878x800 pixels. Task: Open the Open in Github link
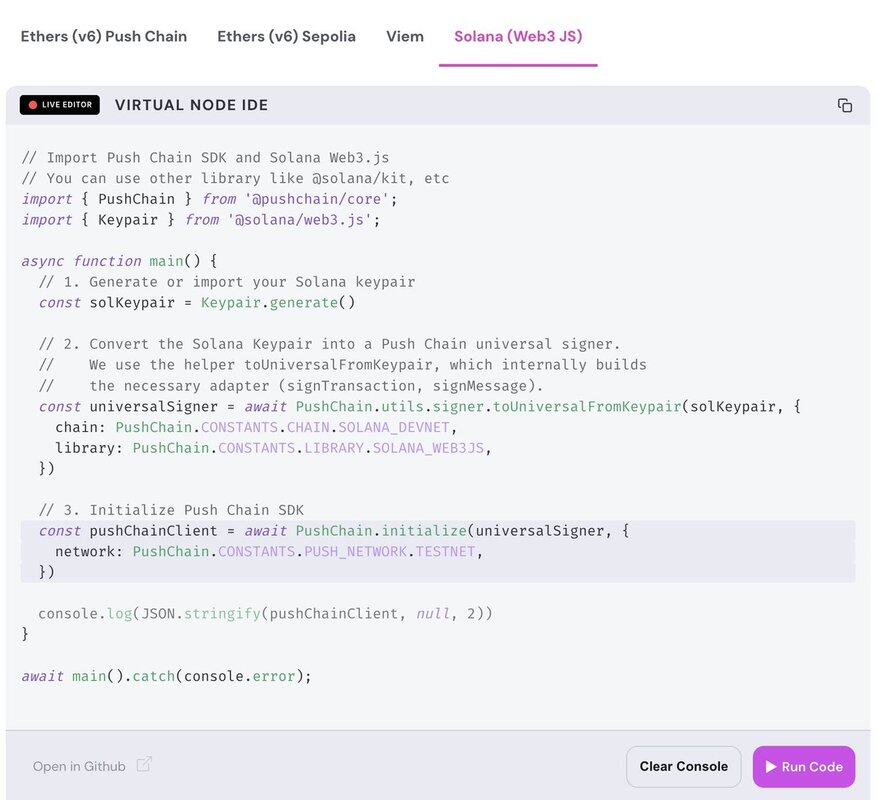[x=79, y=766]
